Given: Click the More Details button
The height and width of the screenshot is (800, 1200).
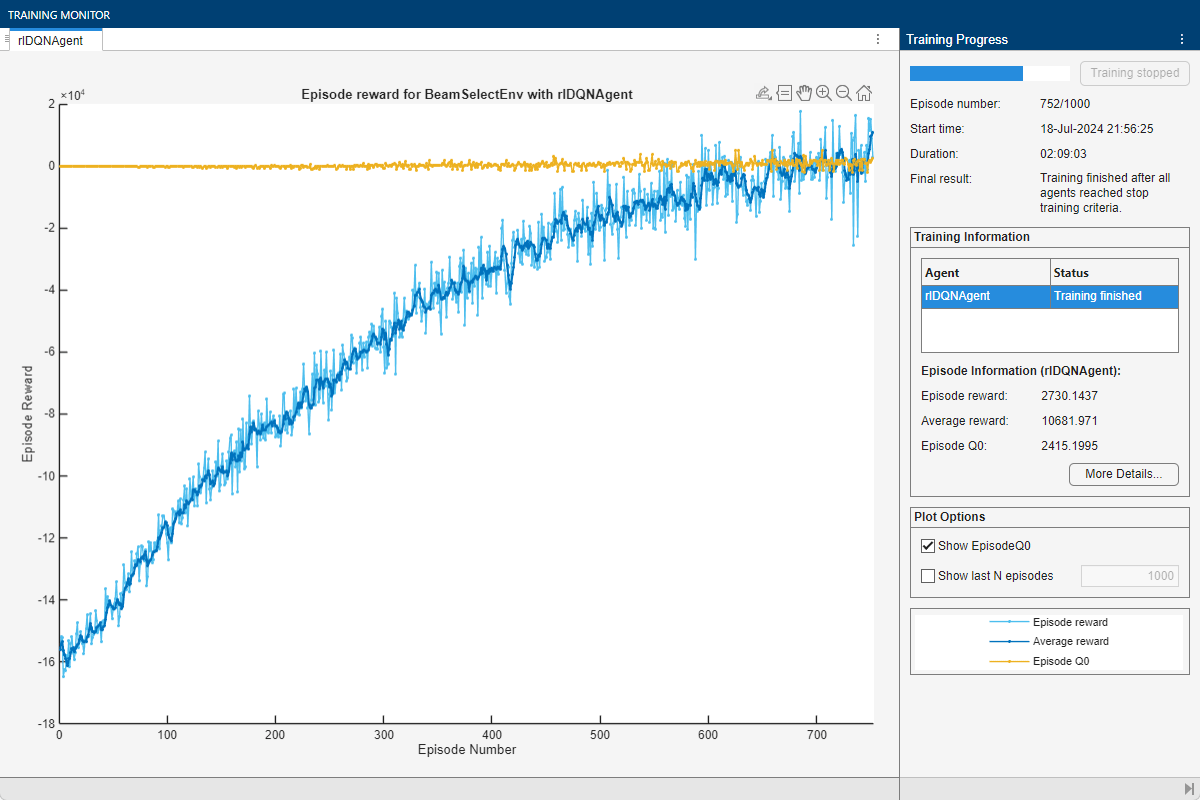Looking at the screenshot, I should 1123,474.
